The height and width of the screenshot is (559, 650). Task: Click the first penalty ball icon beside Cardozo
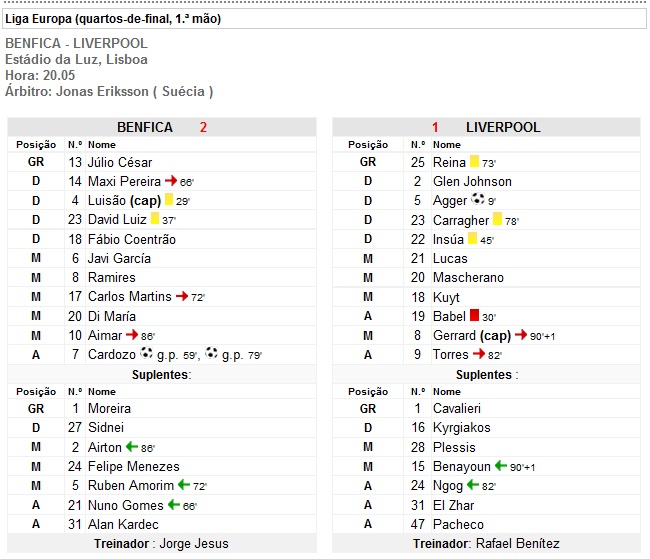146,353
